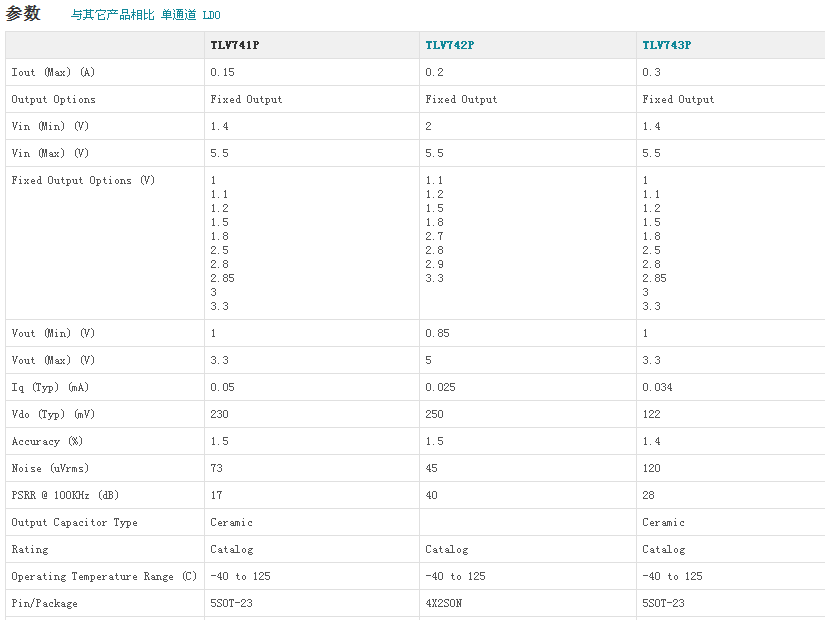Select the Iq (Typ) (mA) row label
Screen dimensions: 825x620
pyautogui.click(x=49, y=387)
